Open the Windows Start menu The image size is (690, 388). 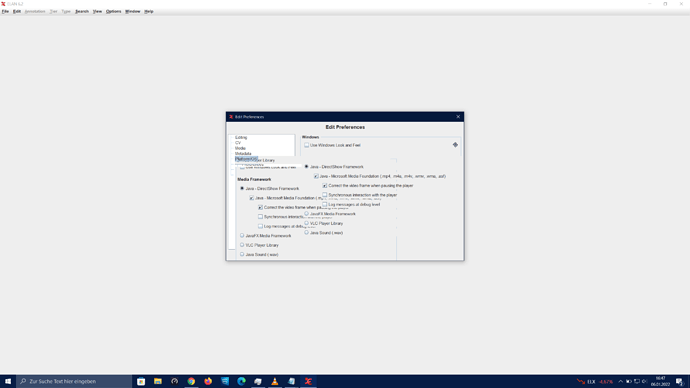tap(7, 381)
